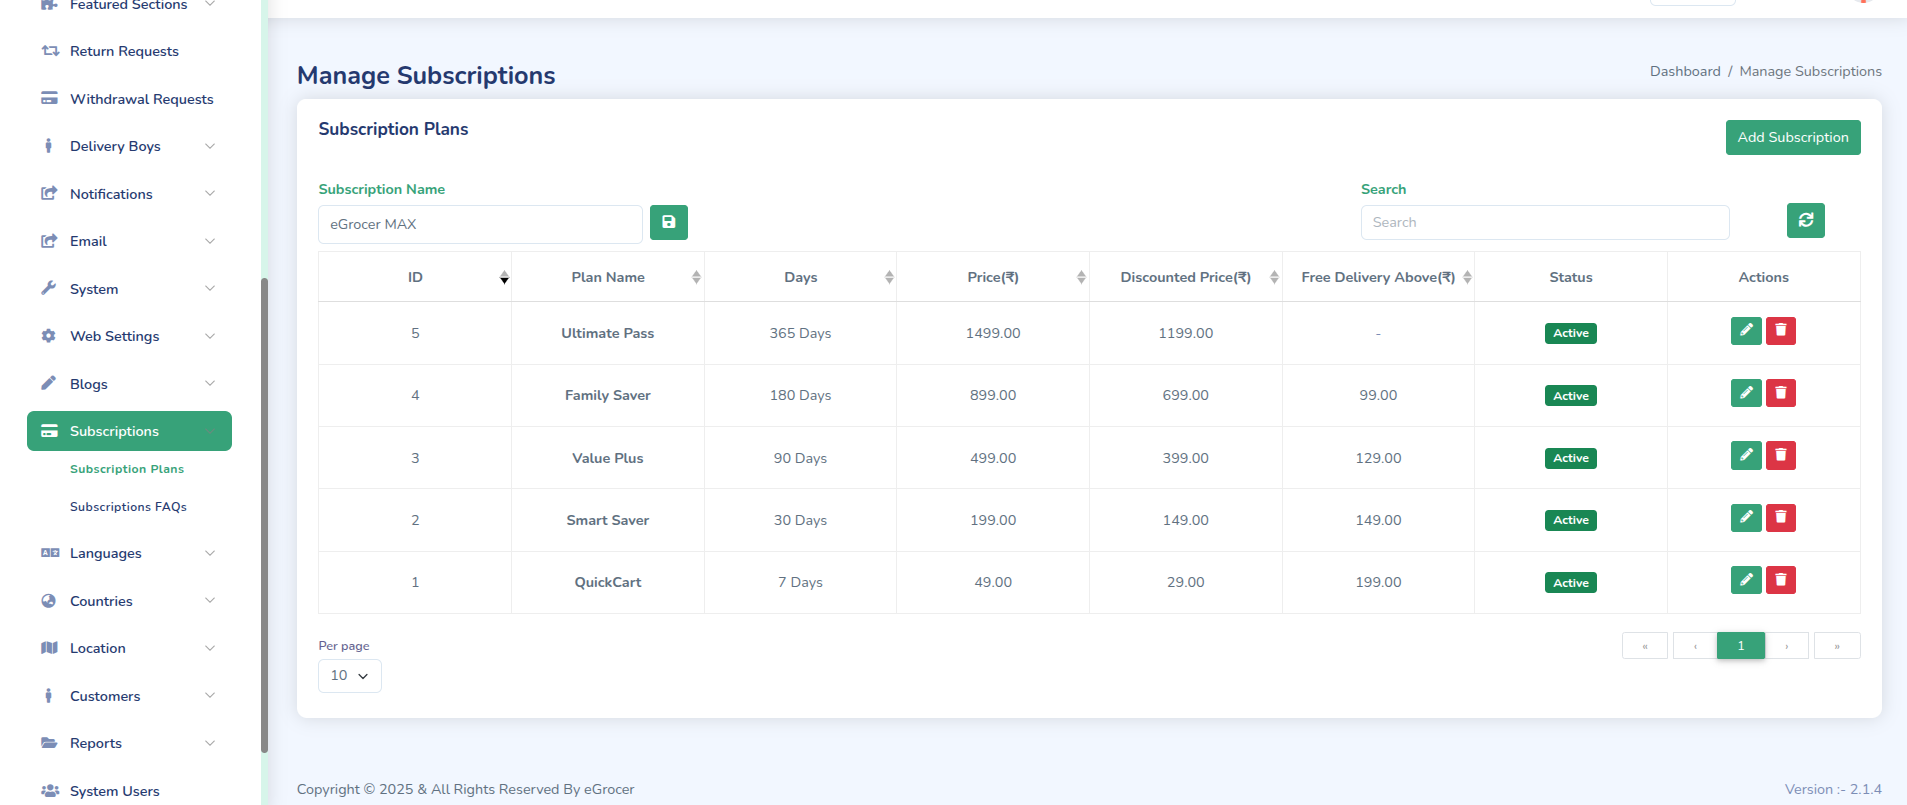Click the green refresh table icon
The height and width of the screenshot is (805, 1907).
[x=1805, y=220]
